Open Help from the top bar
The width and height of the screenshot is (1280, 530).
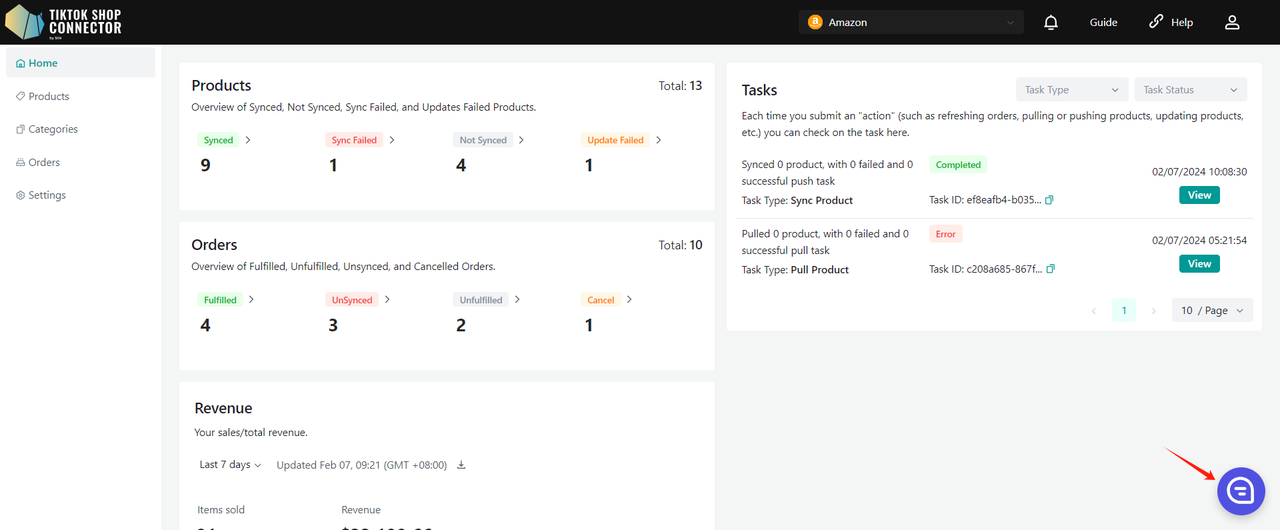pyautogui.click(x=1171, y=22)
